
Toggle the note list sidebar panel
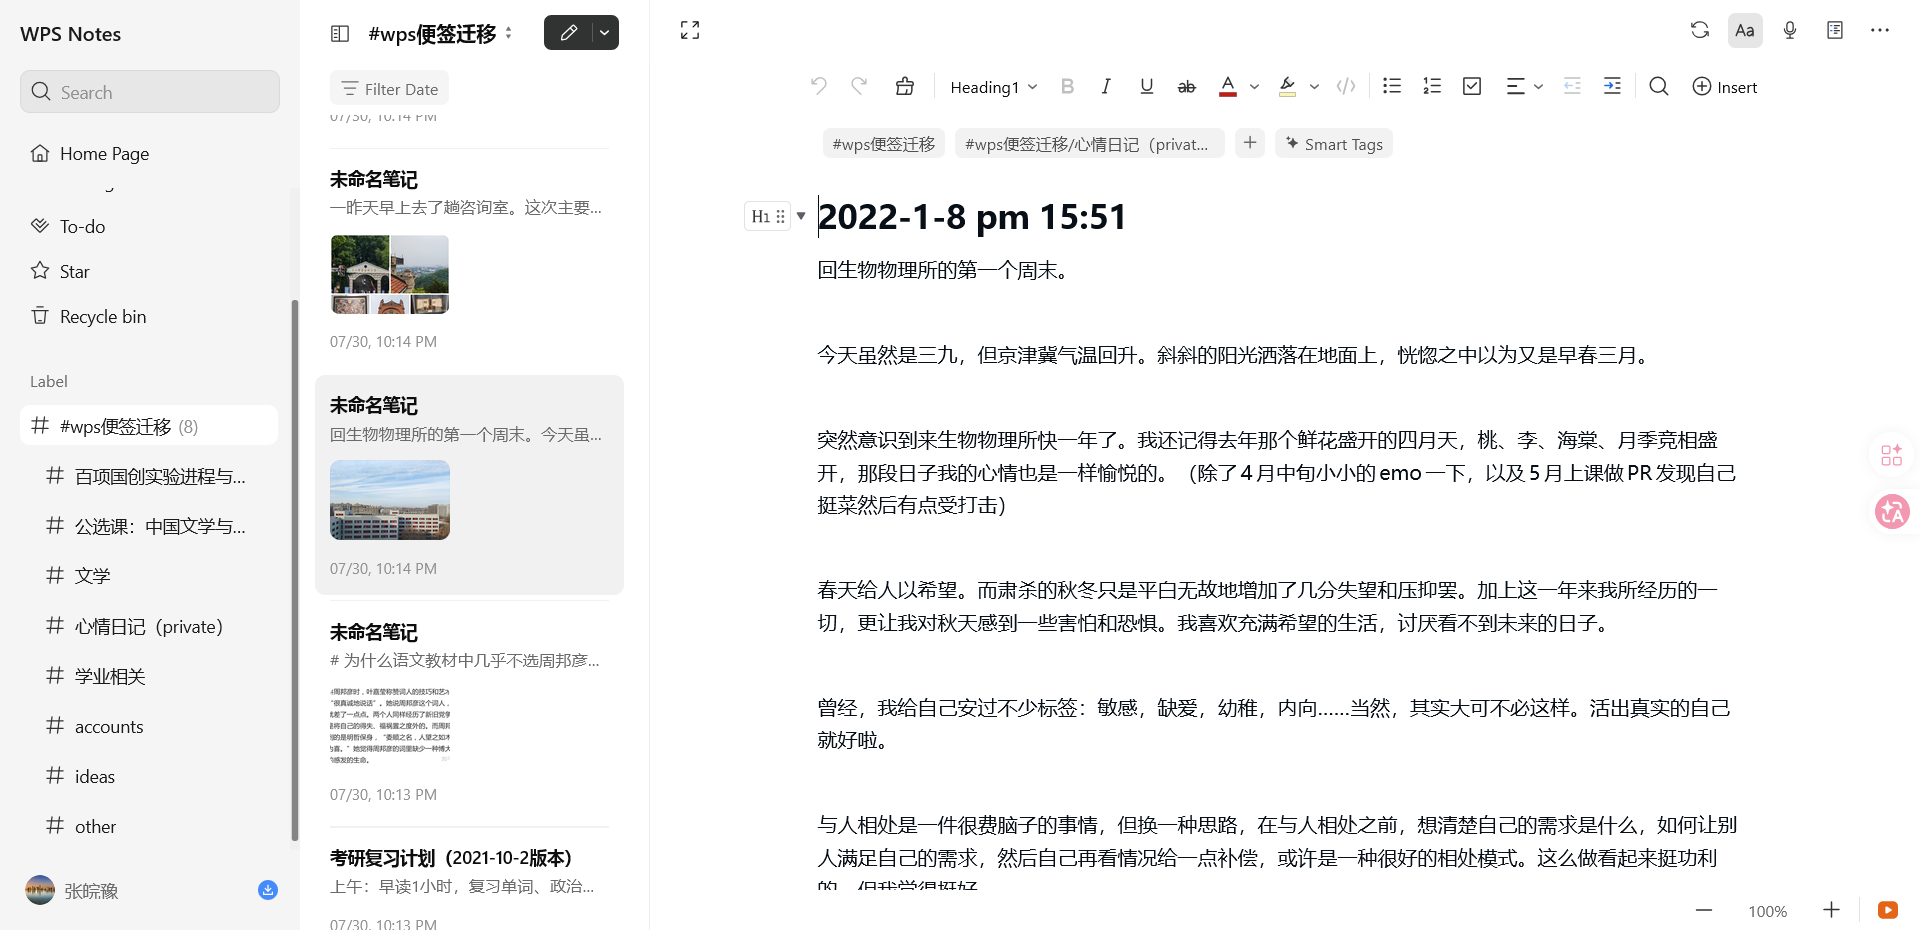point(340,34)
